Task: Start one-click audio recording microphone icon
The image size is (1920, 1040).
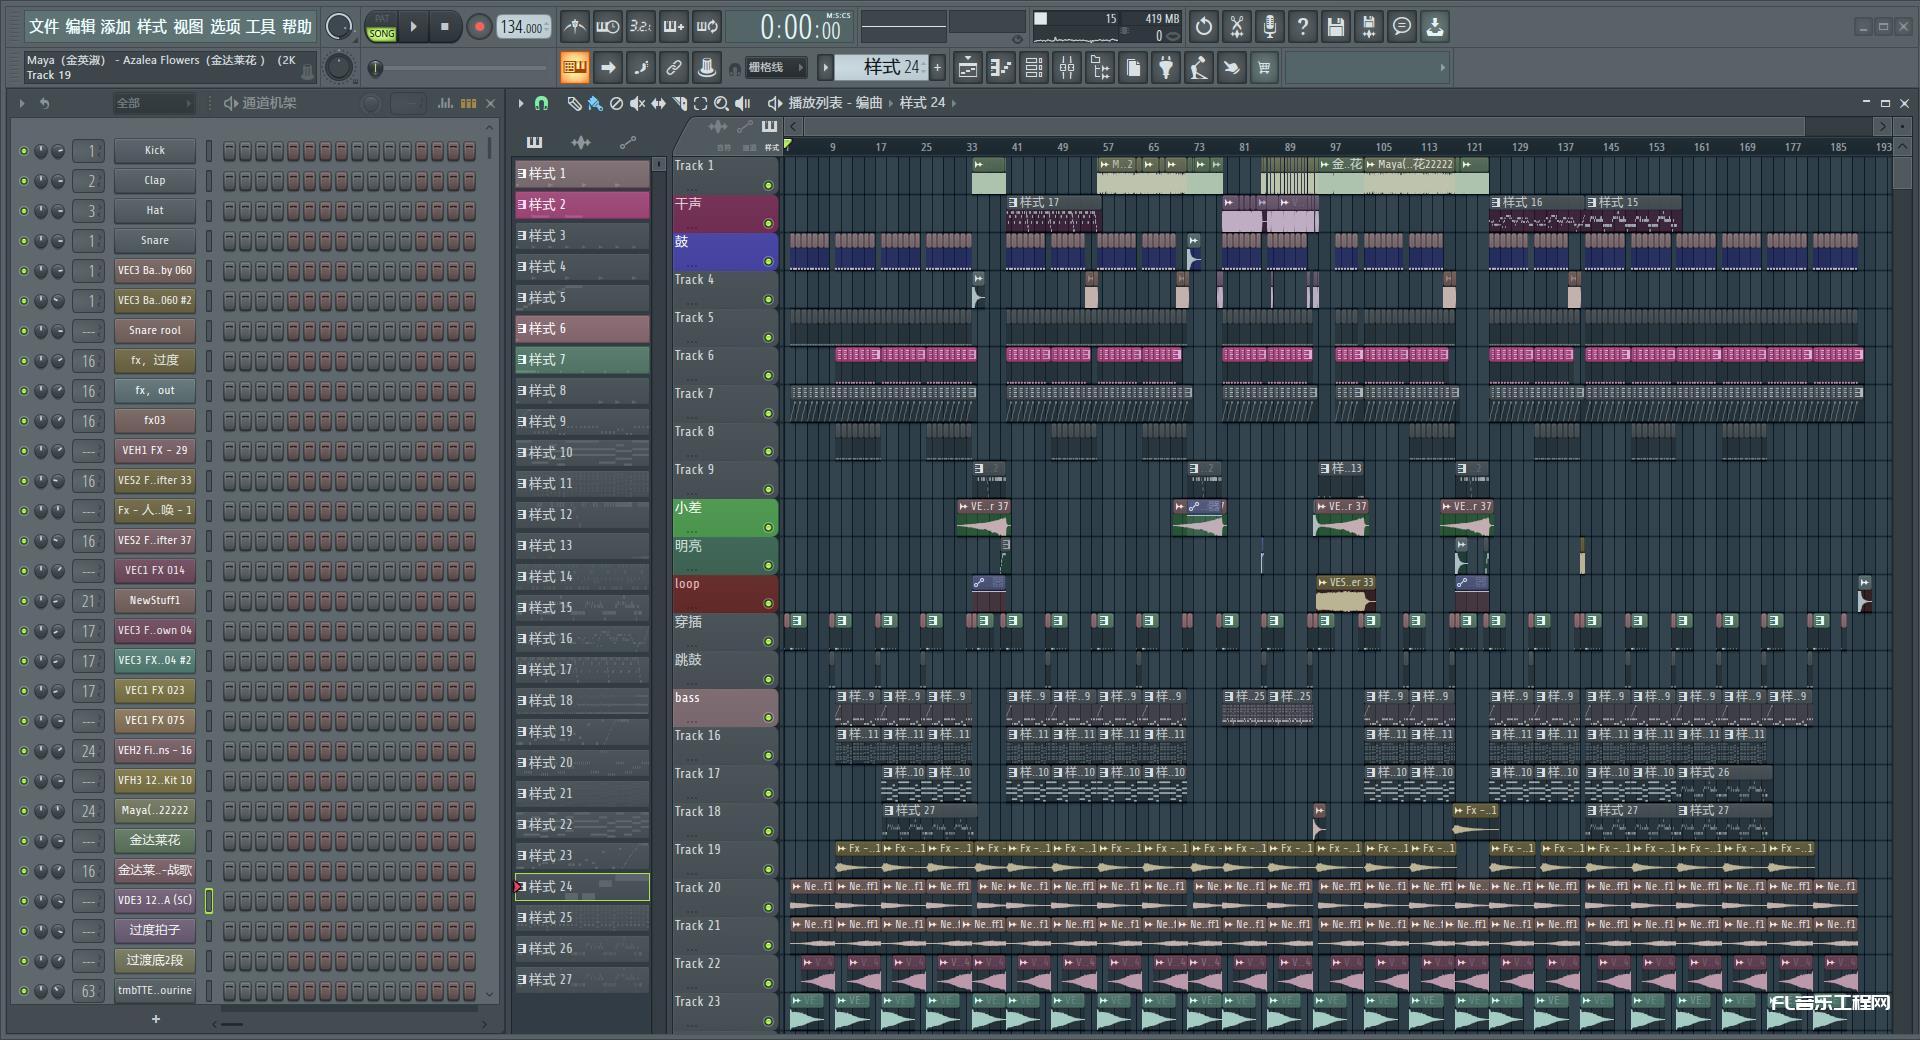Action: [x=1270, y=27]
